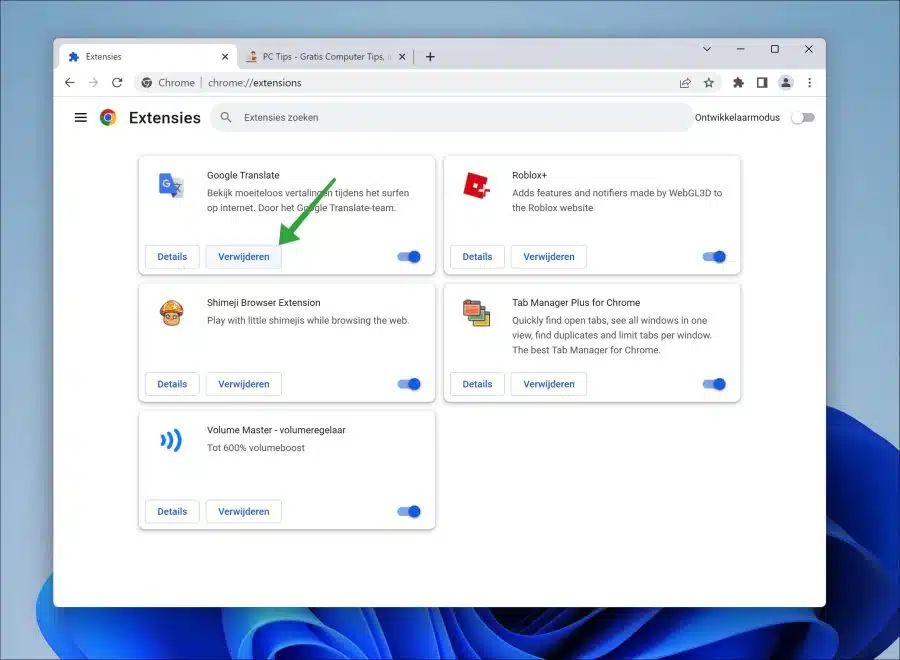This screenshot has width=900, height=660.
Task: Click the Roblox+ title text
Action: click(x=529, y=175)
